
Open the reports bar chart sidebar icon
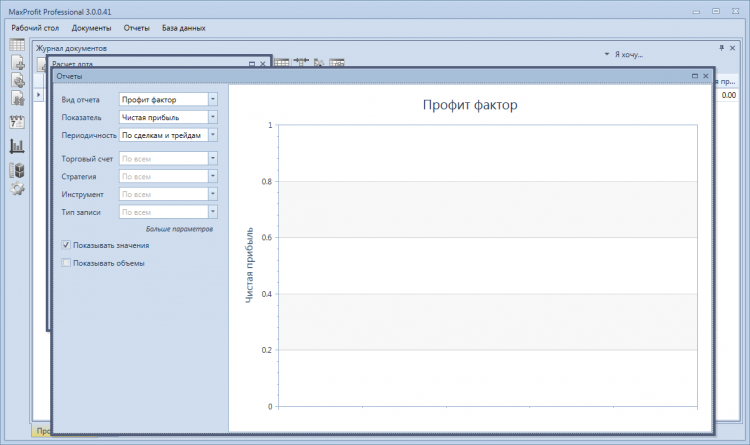pos(17,146)
